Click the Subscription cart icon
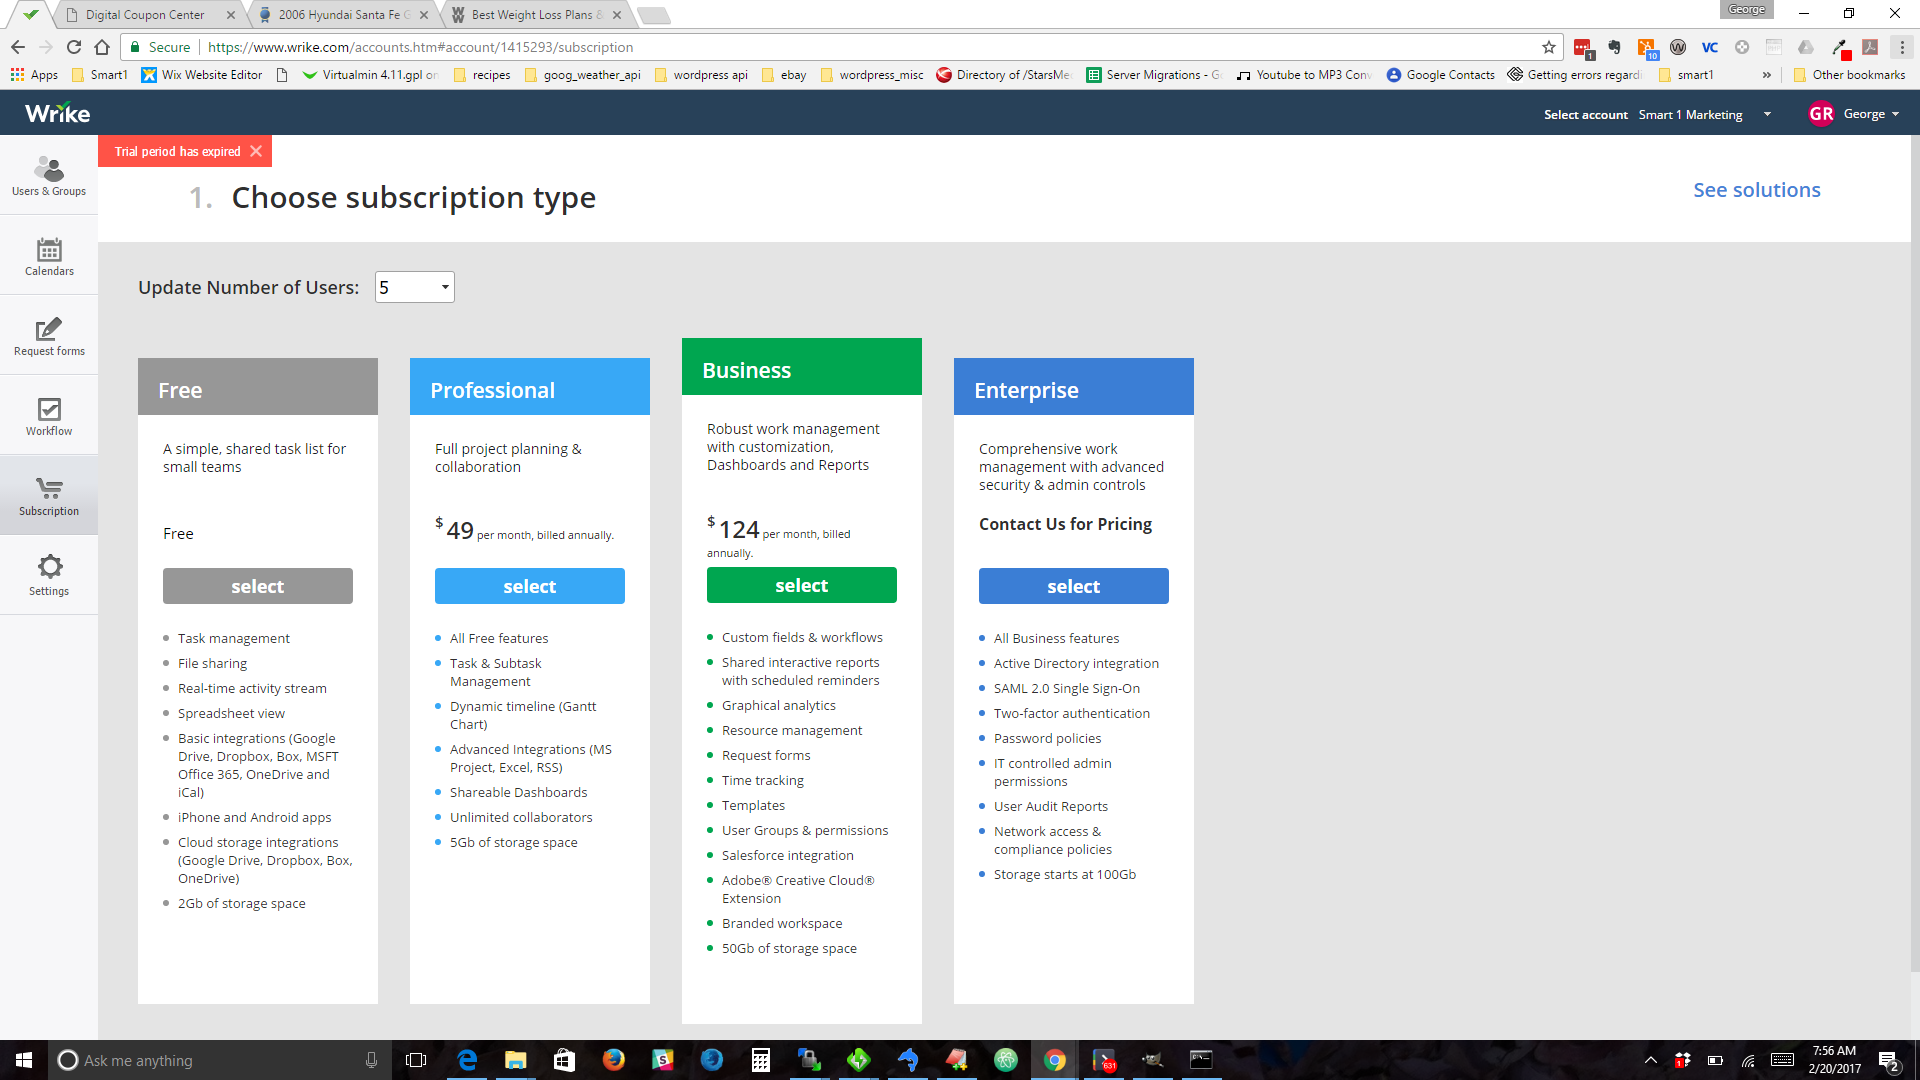Screen dimensions: 1920x1080 coord(48,489)
